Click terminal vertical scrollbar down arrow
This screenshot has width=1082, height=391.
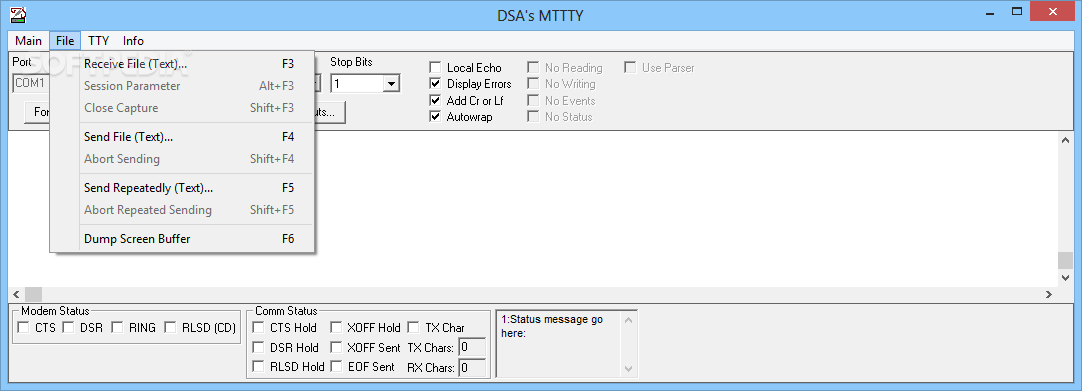tap(1065, 277)
